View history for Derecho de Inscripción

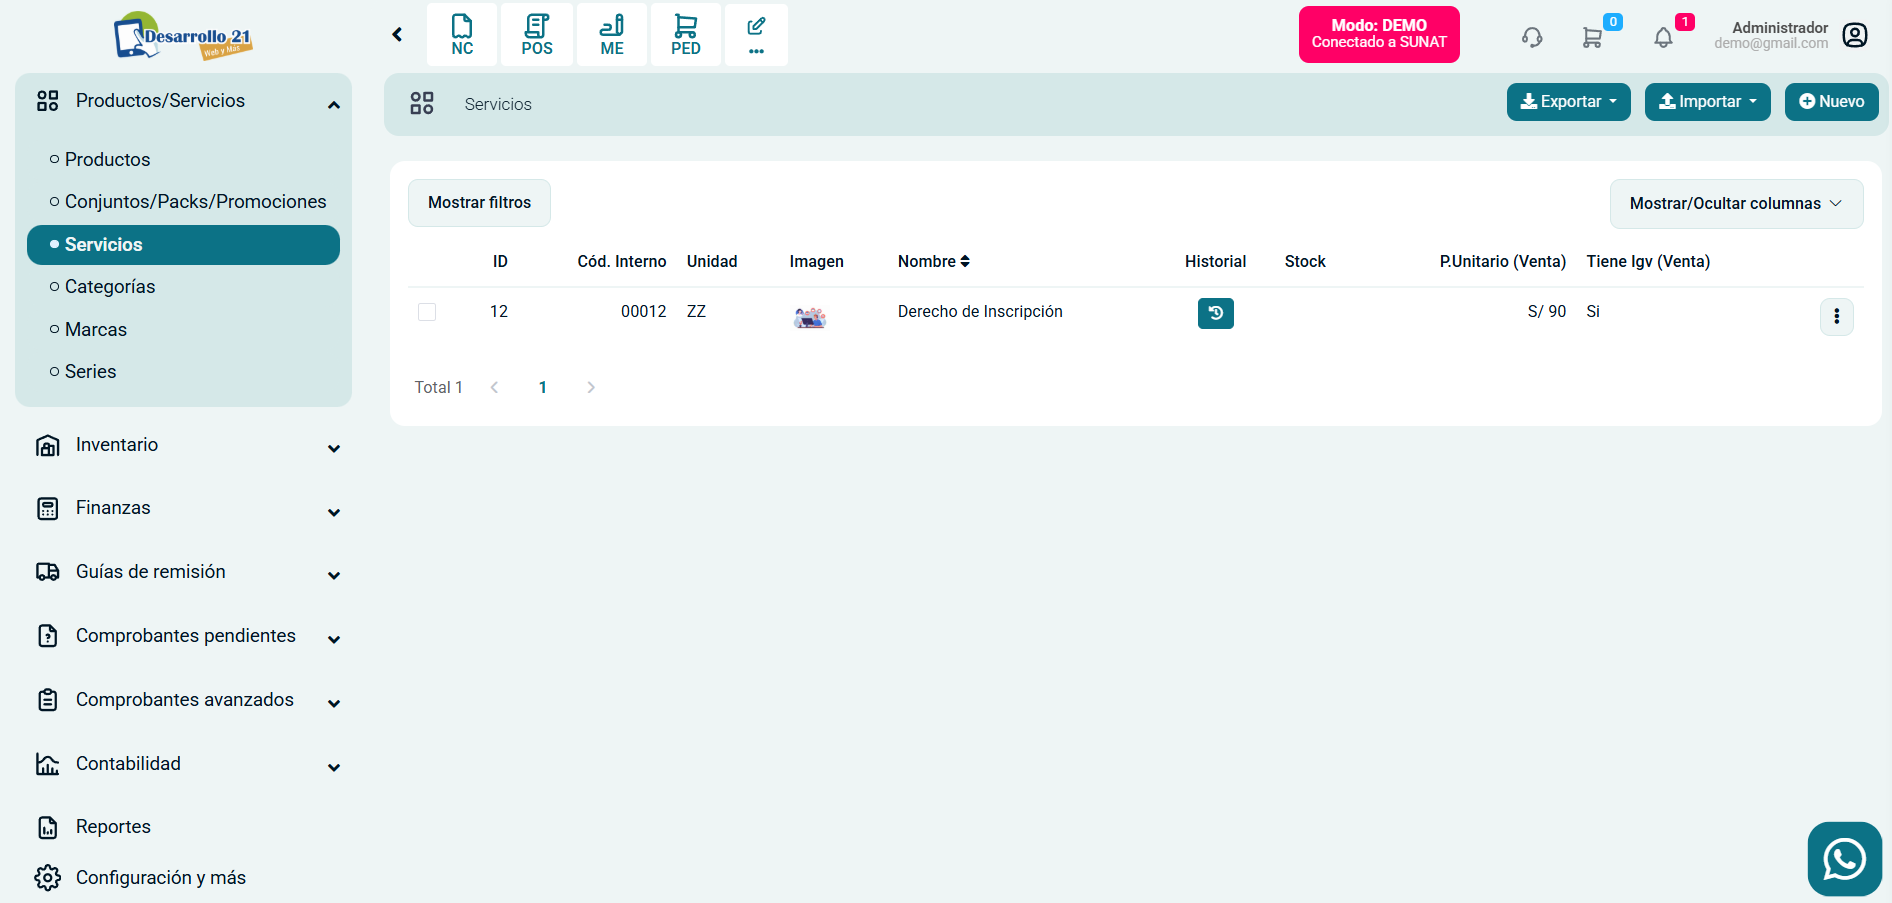(x=1215, y=313)
